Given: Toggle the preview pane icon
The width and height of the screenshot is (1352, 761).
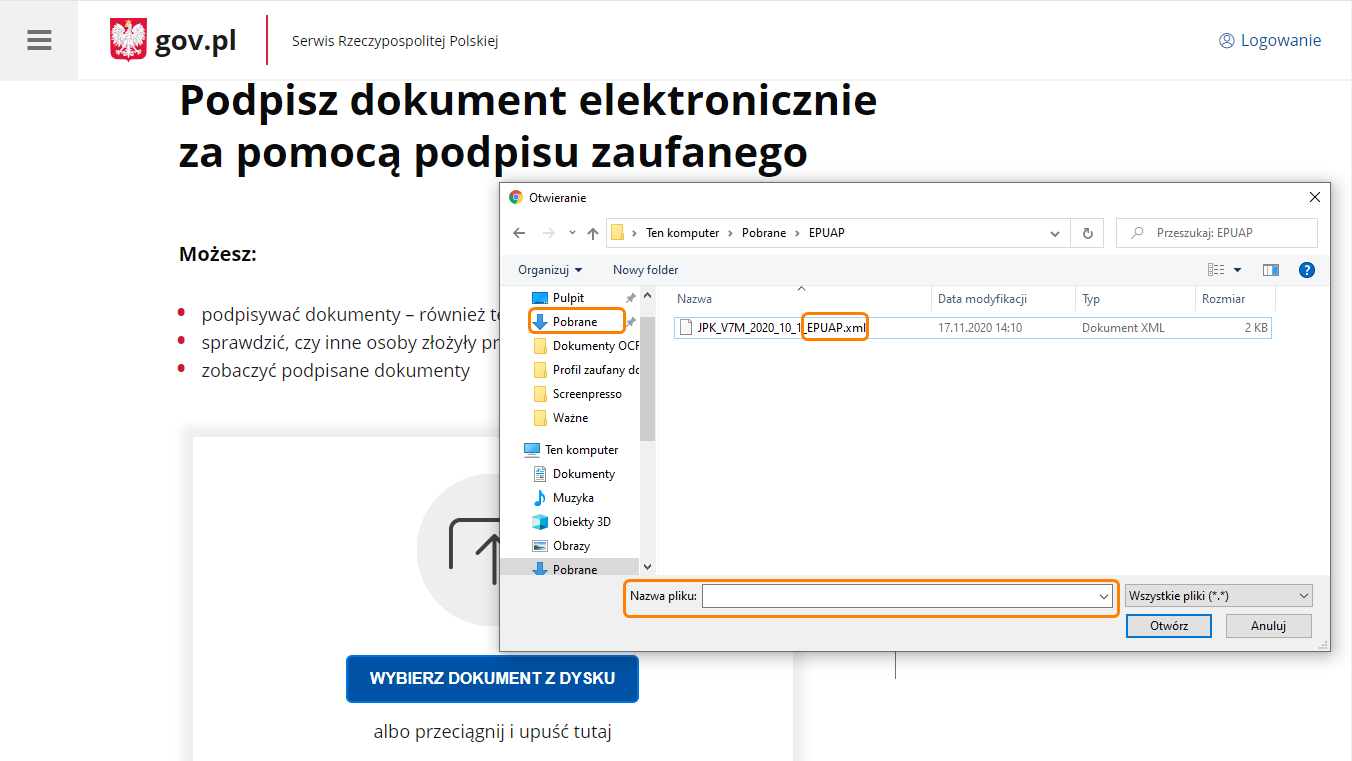Looking at the screenshot, I should pyautogui.click(x=1271, y=270).
